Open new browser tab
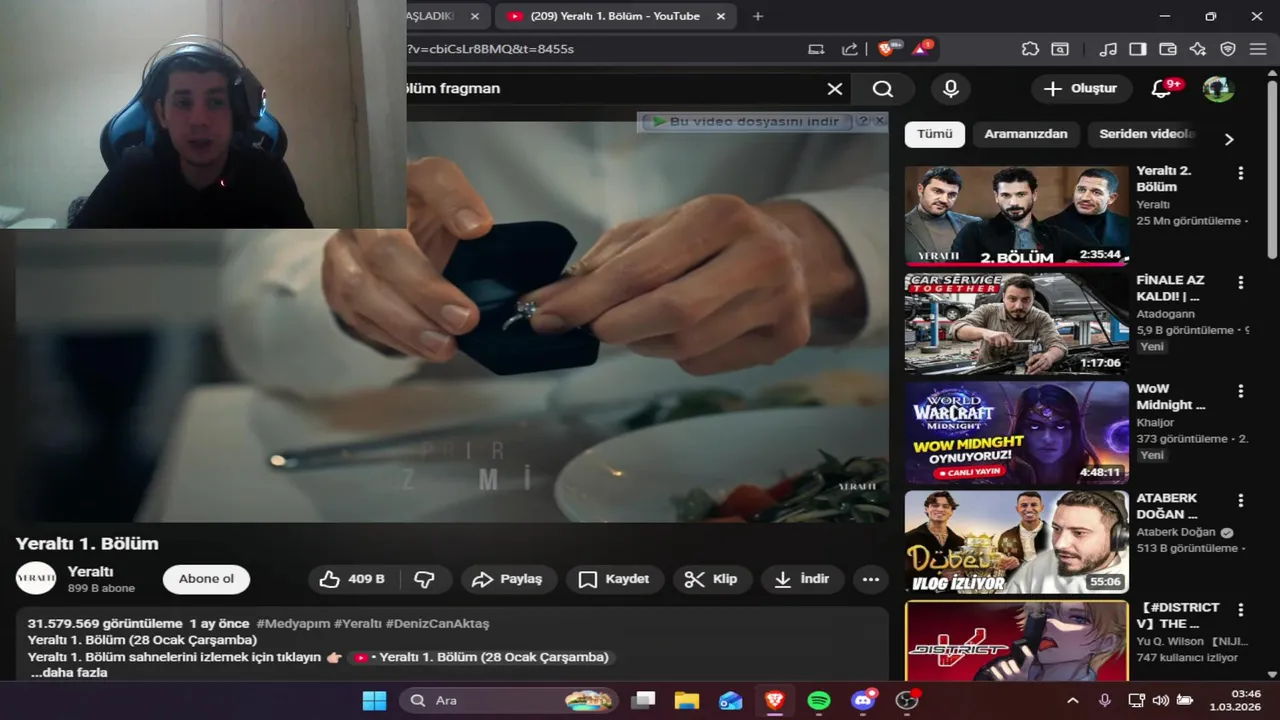 pyautogui.click(x=758, y=16)
